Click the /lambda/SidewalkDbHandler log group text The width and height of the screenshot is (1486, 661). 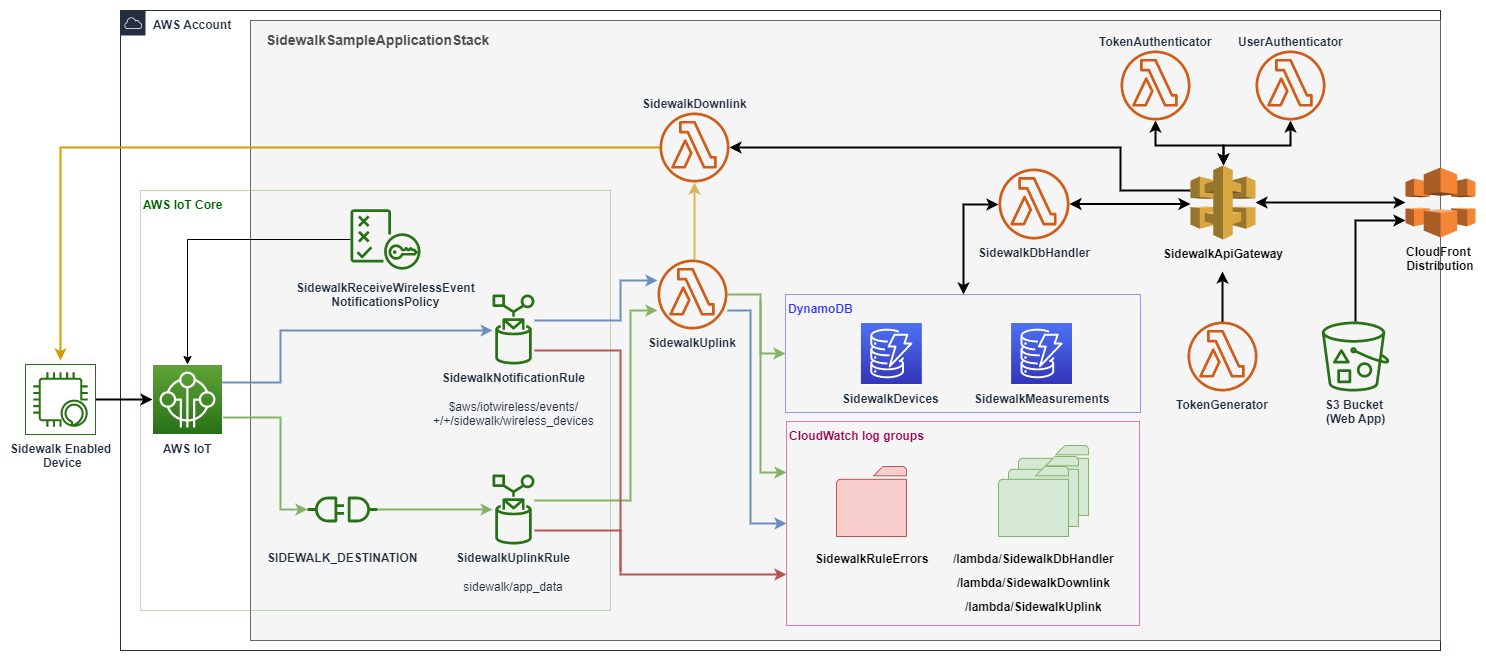pos(1033,558)
